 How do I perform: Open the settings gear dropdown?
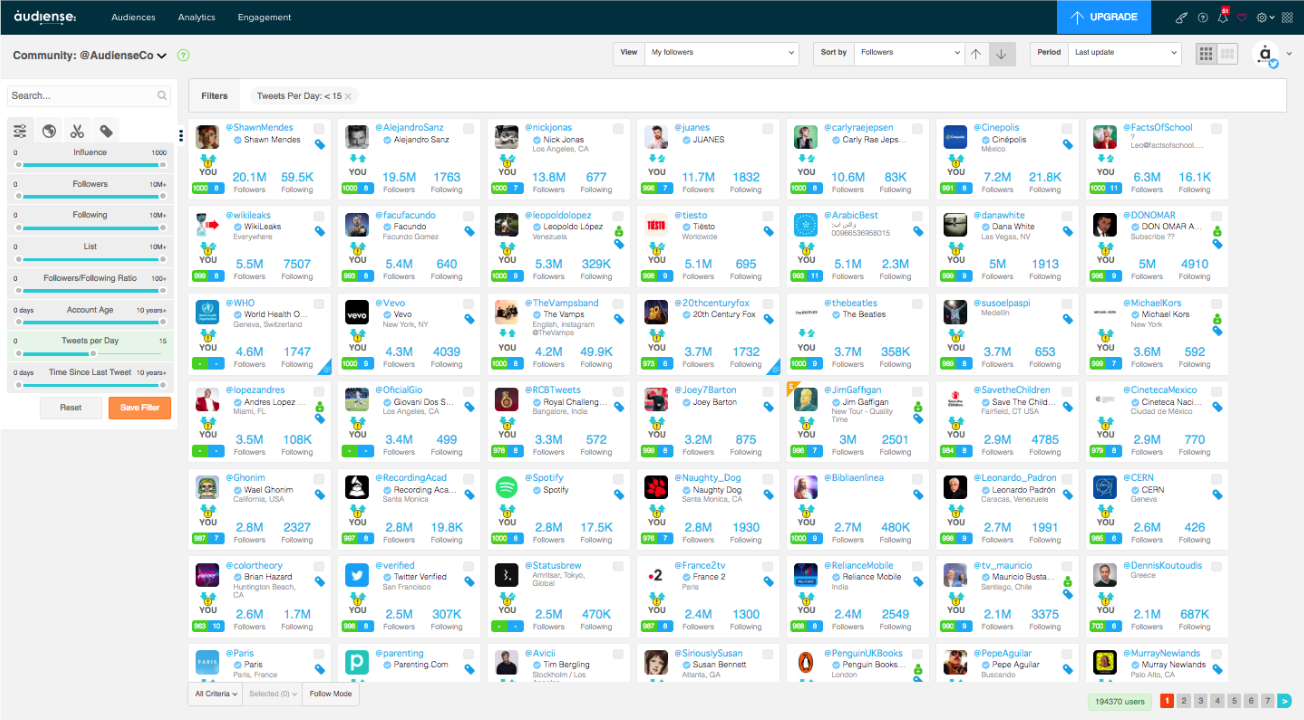[1264, 17]
